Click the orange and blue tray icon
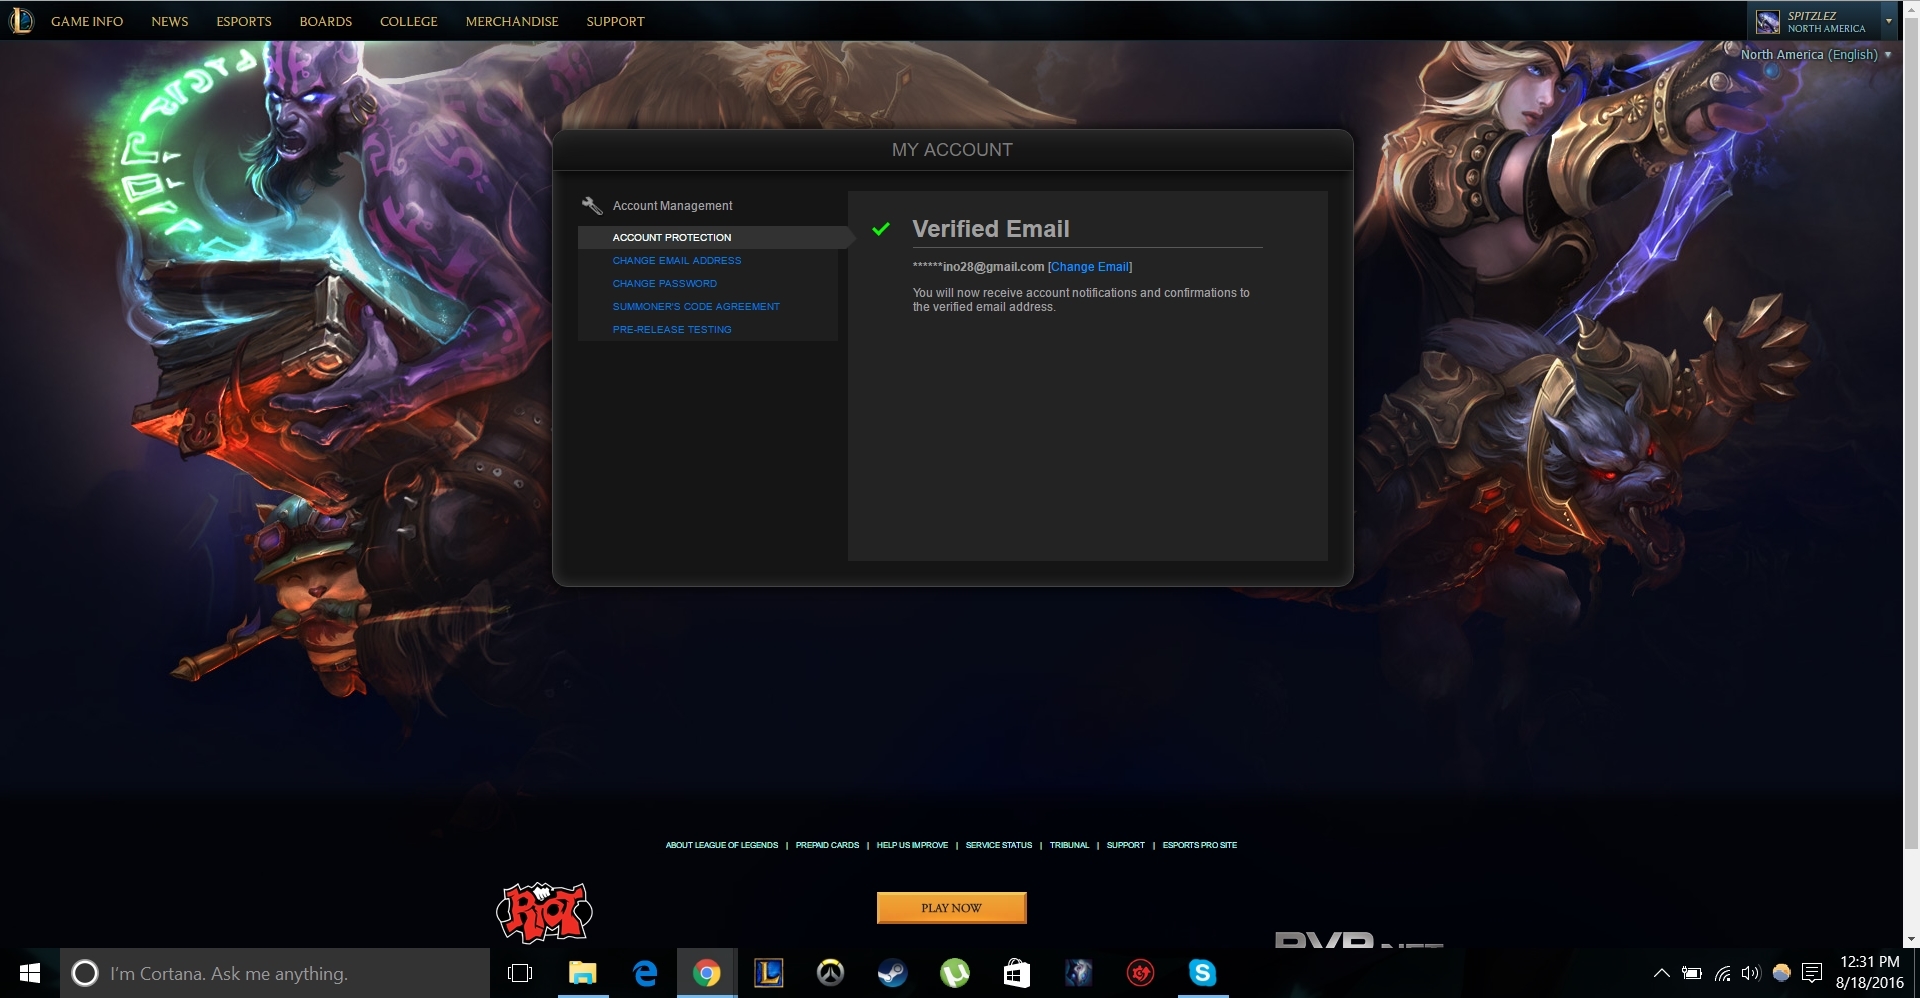 coord(1781,973)
